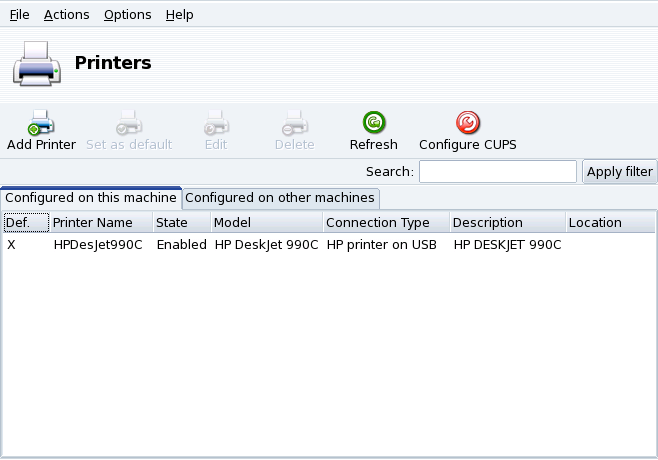Screen dimensions: 658x460
Task: Click the Set as default toolbar icon
Action: point(129,124)
